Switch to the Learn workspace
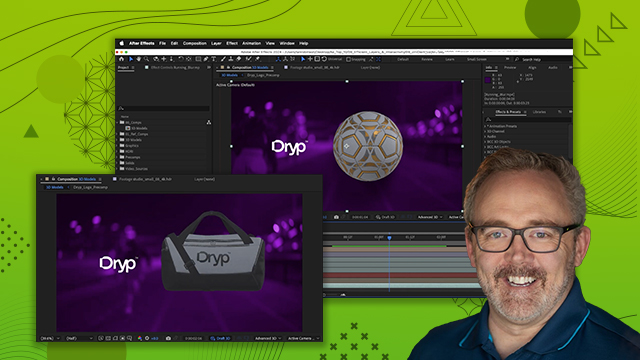 click(450, 60)
